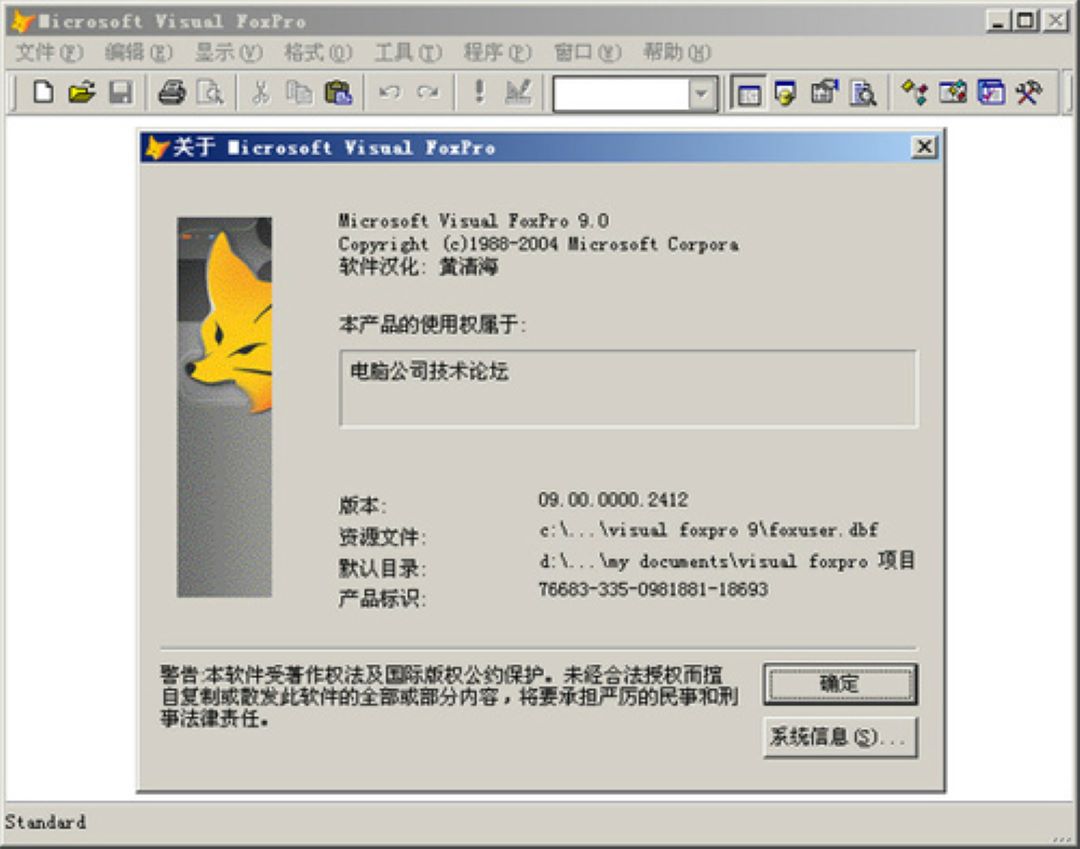Run the program with the exclamation mark icon
Viewport: 1080px width, 849px height.
[x=480, y=93]
